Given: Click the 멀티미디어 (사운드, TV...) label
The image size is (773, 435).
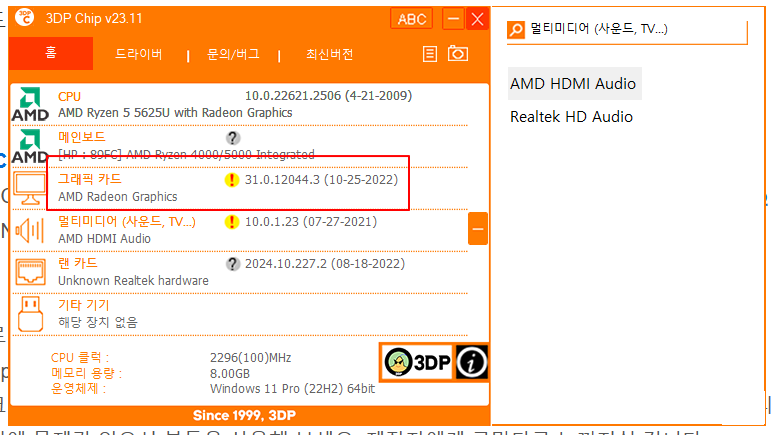Looking at the screenshot, I should point(127,221).
